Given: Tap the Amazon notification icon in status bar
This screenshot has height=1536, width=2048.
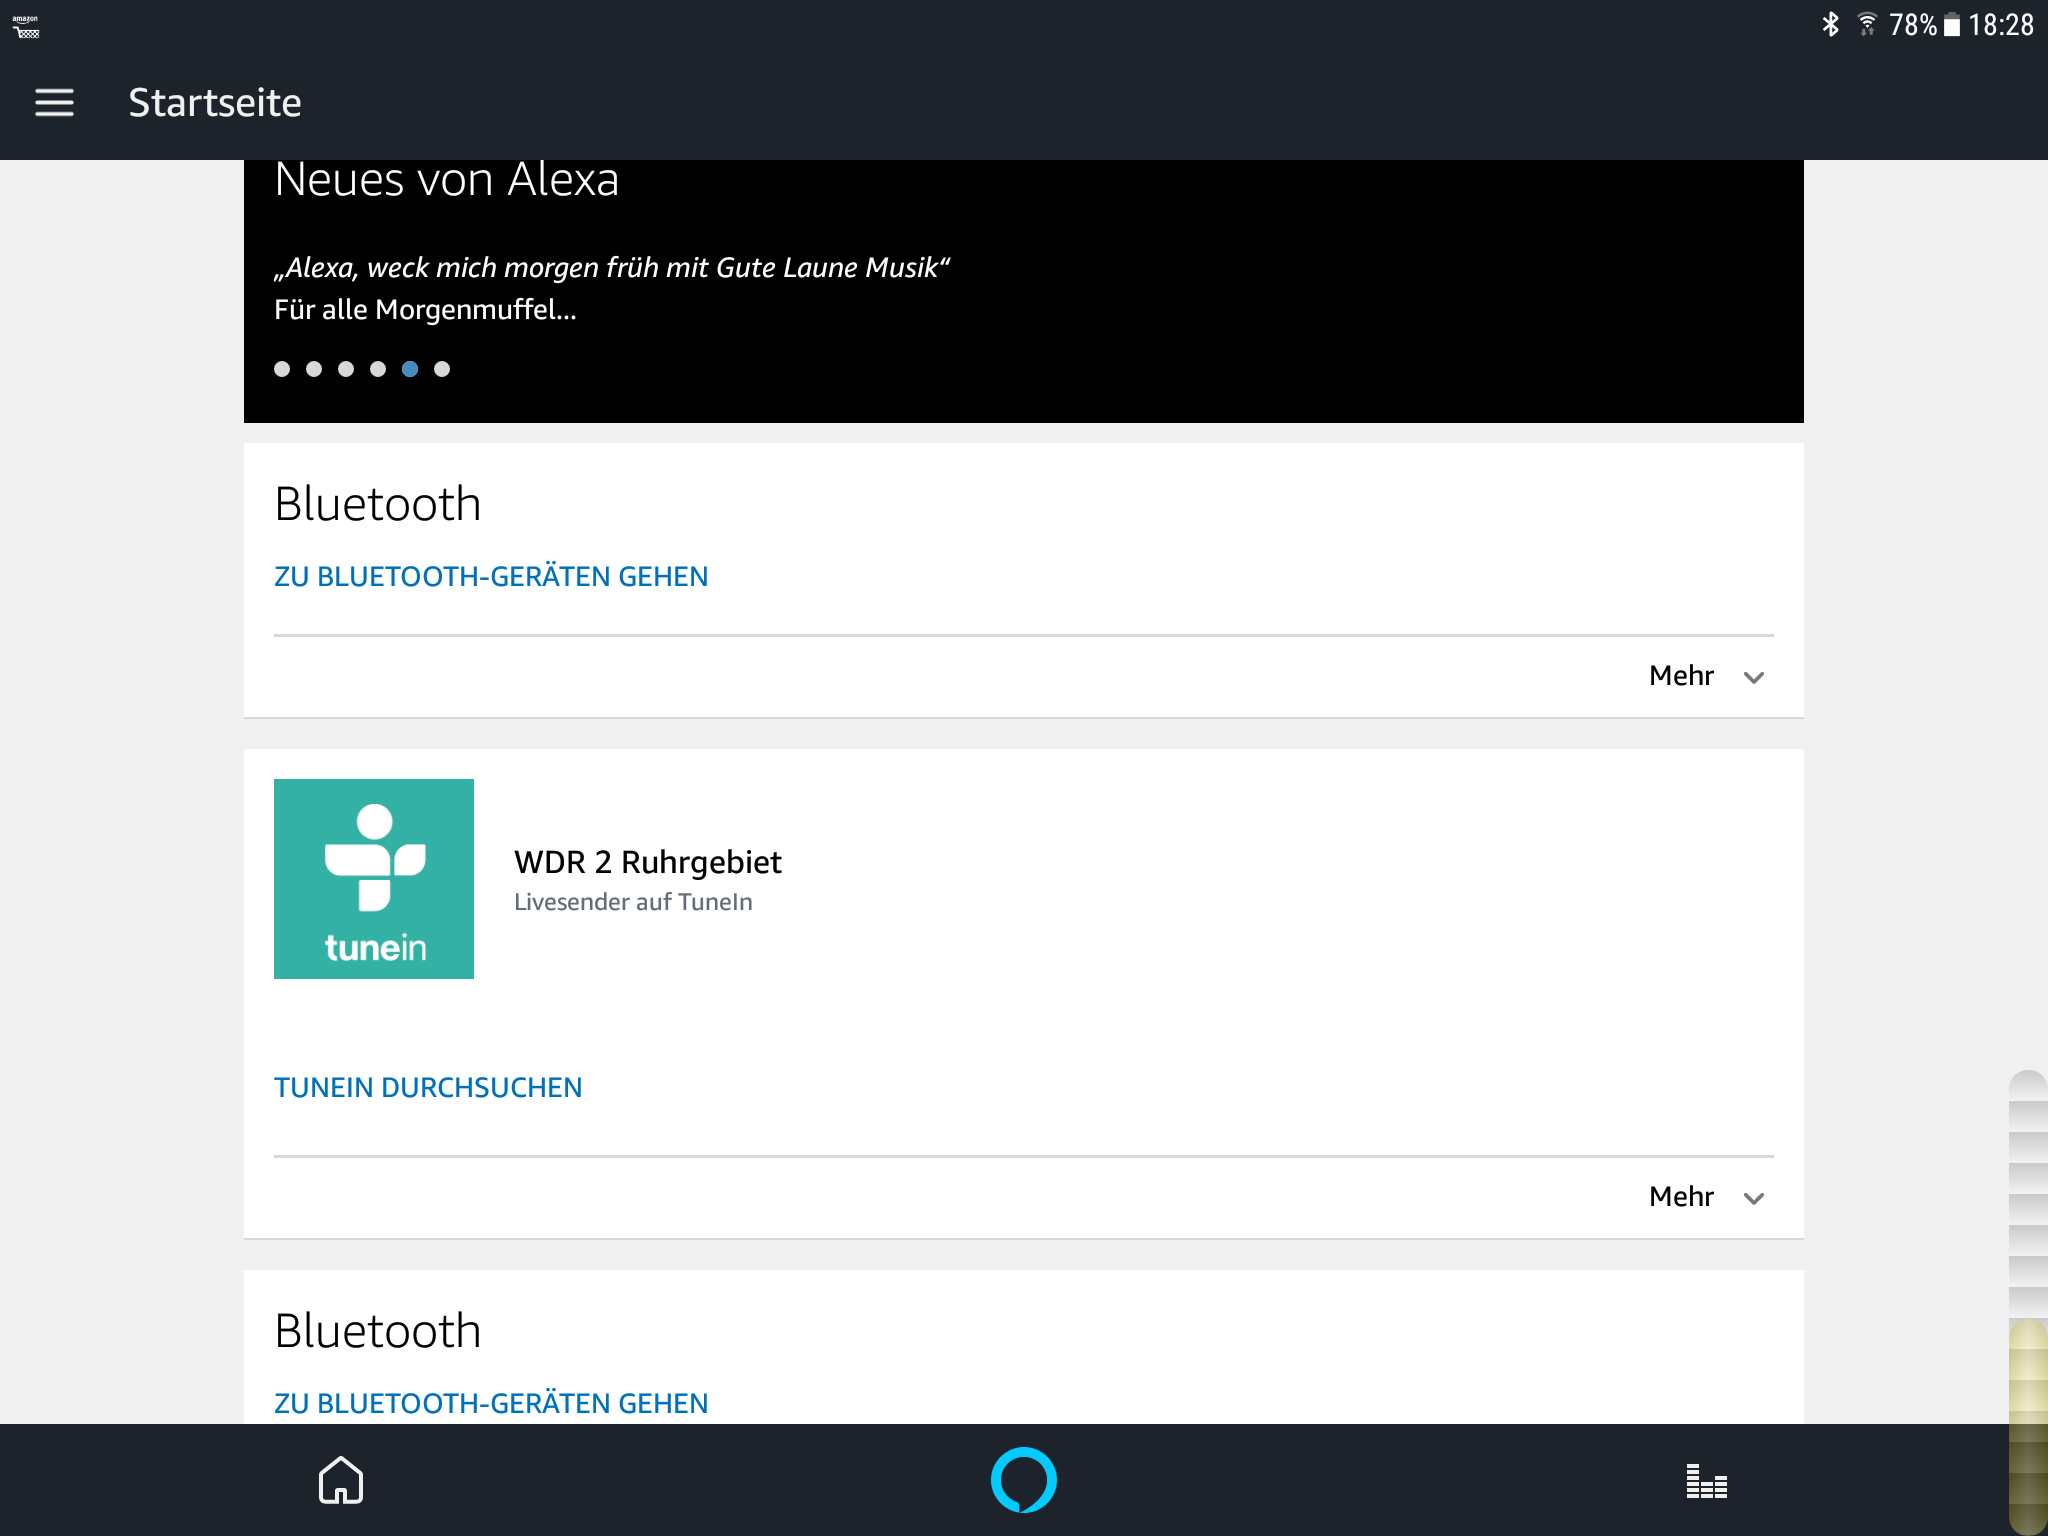Looking at the screenshot, I should pos(26,26).
